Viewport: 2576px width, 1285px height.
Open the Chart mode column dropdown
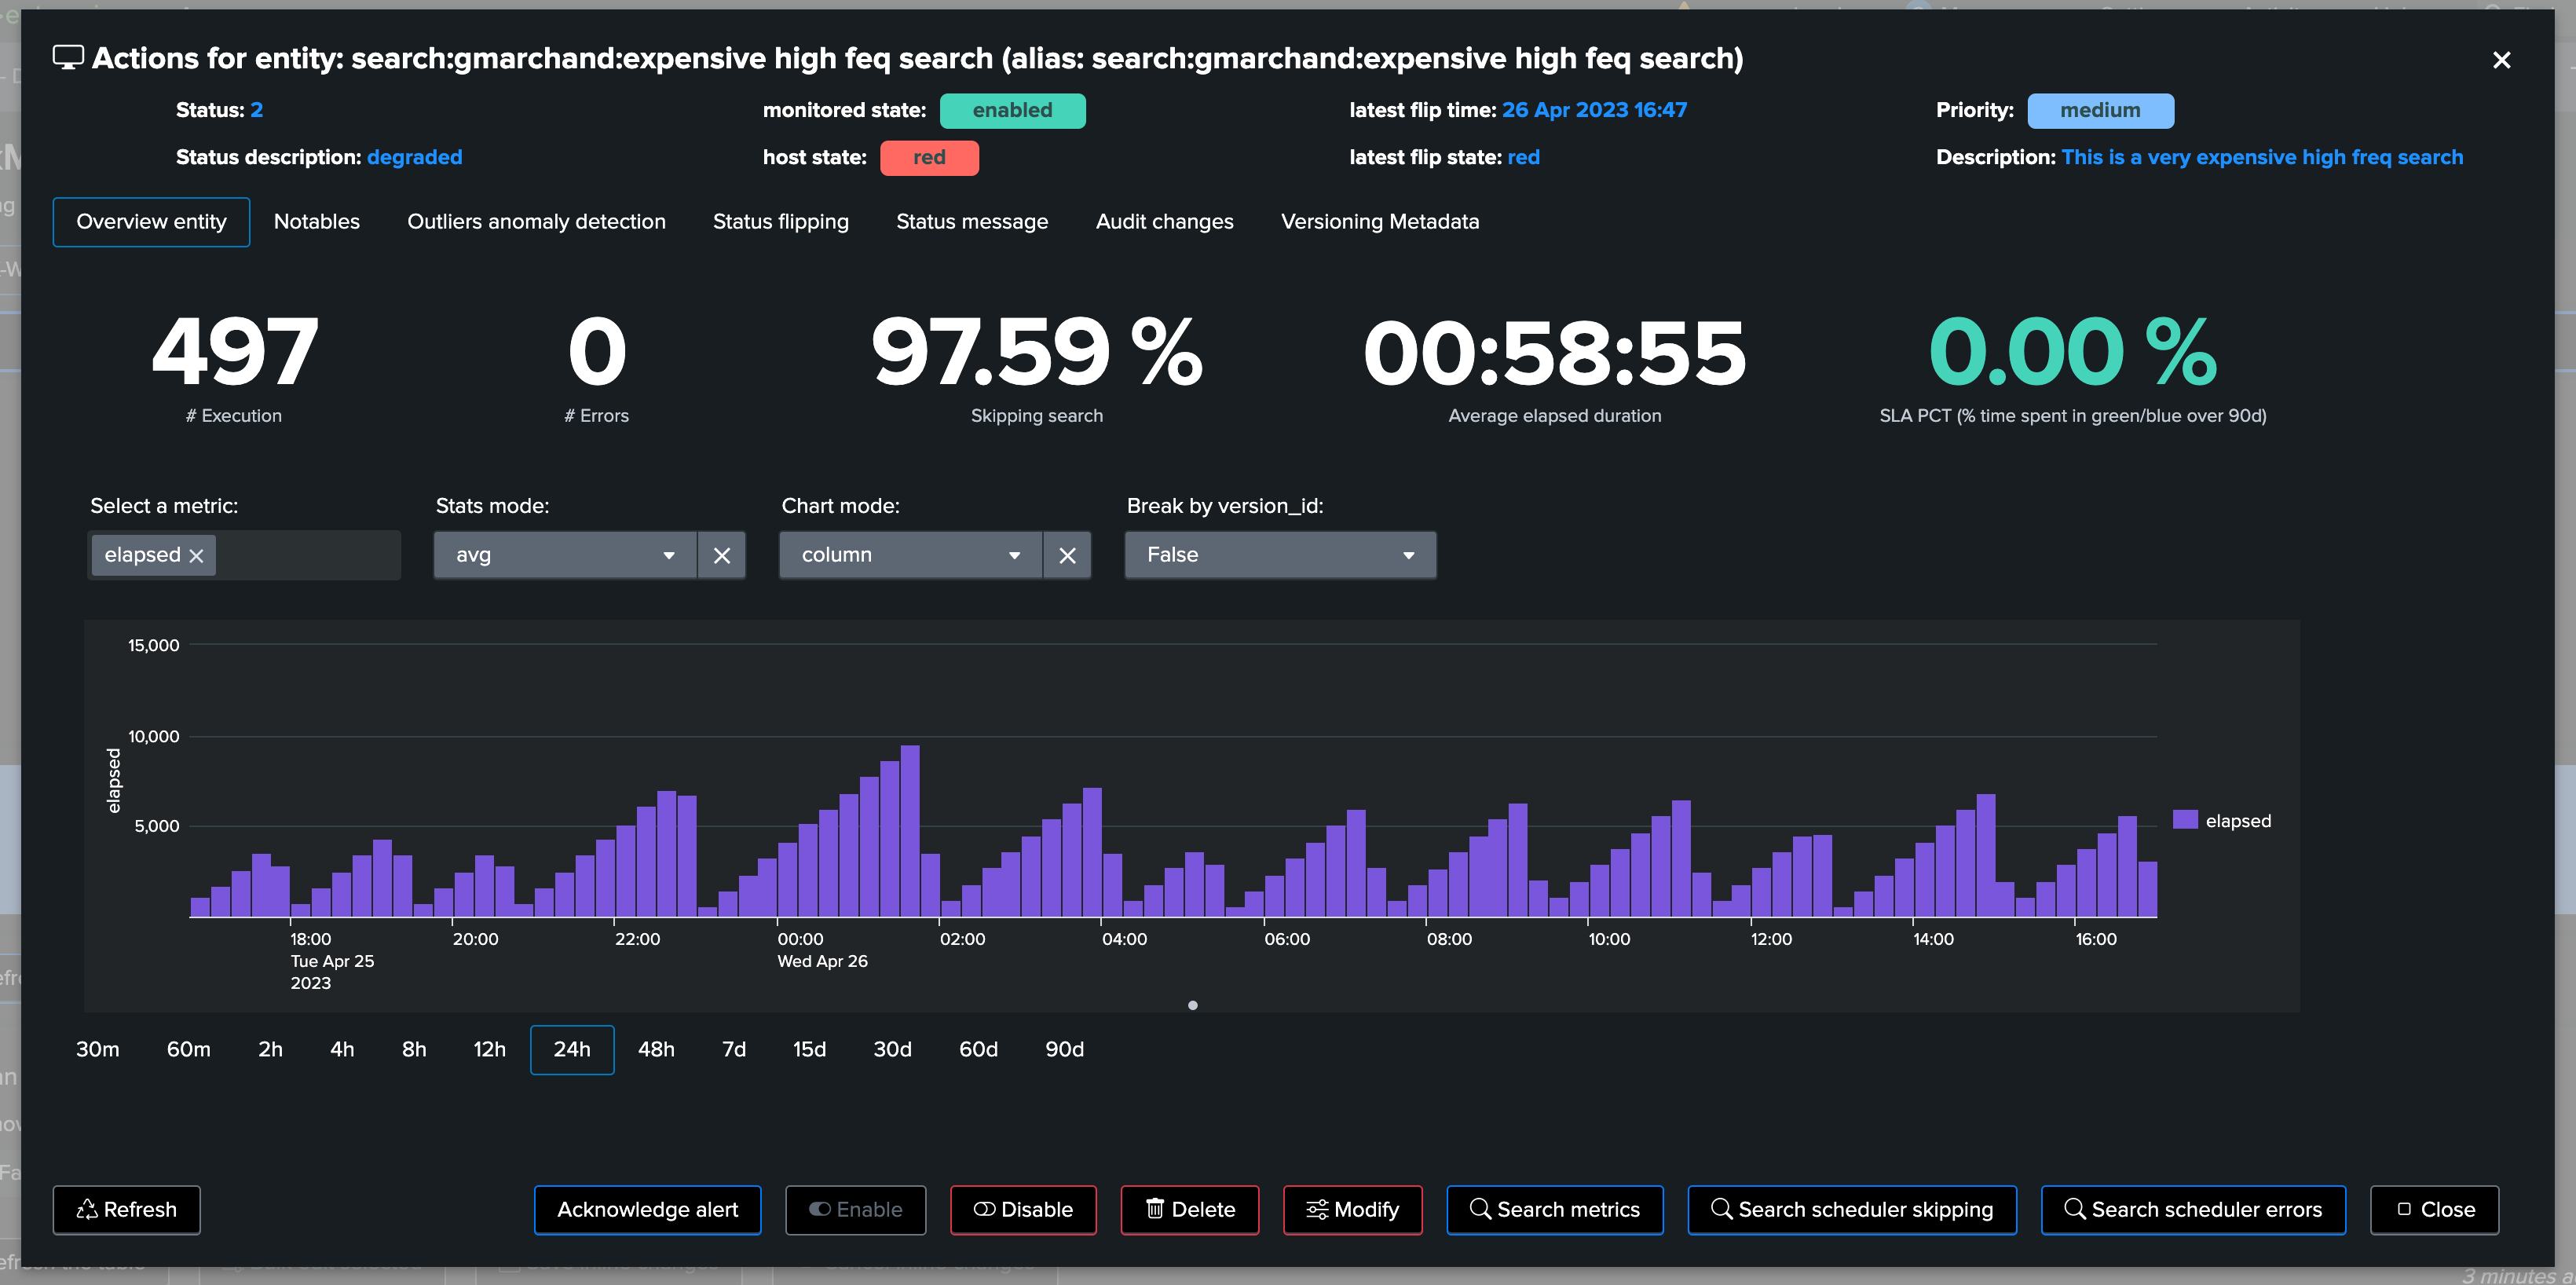[x=911, y=555]
